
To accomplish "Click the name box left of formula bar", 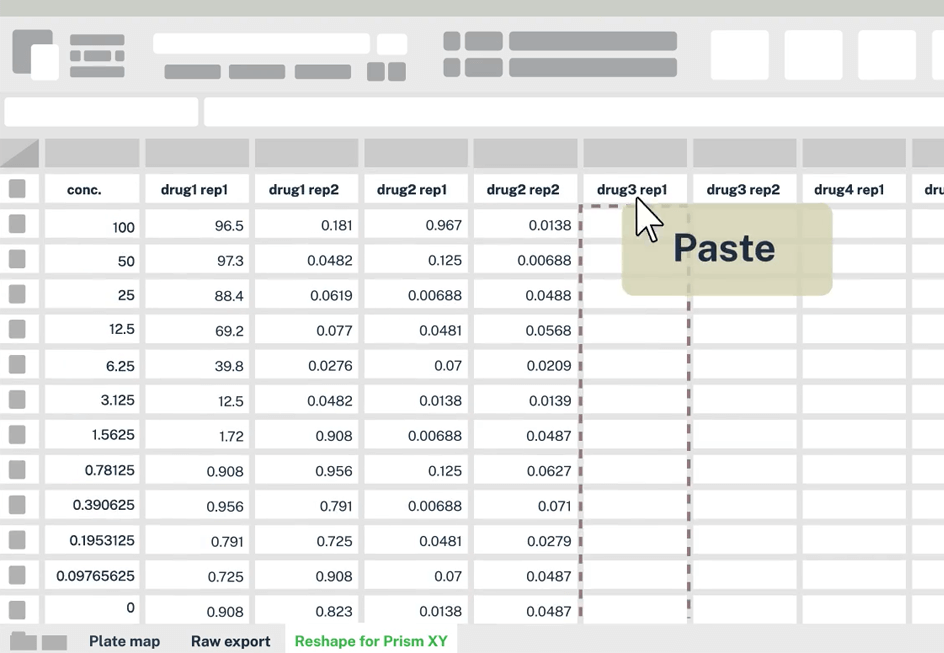I will pyautogui.click(x=101, y=112).
